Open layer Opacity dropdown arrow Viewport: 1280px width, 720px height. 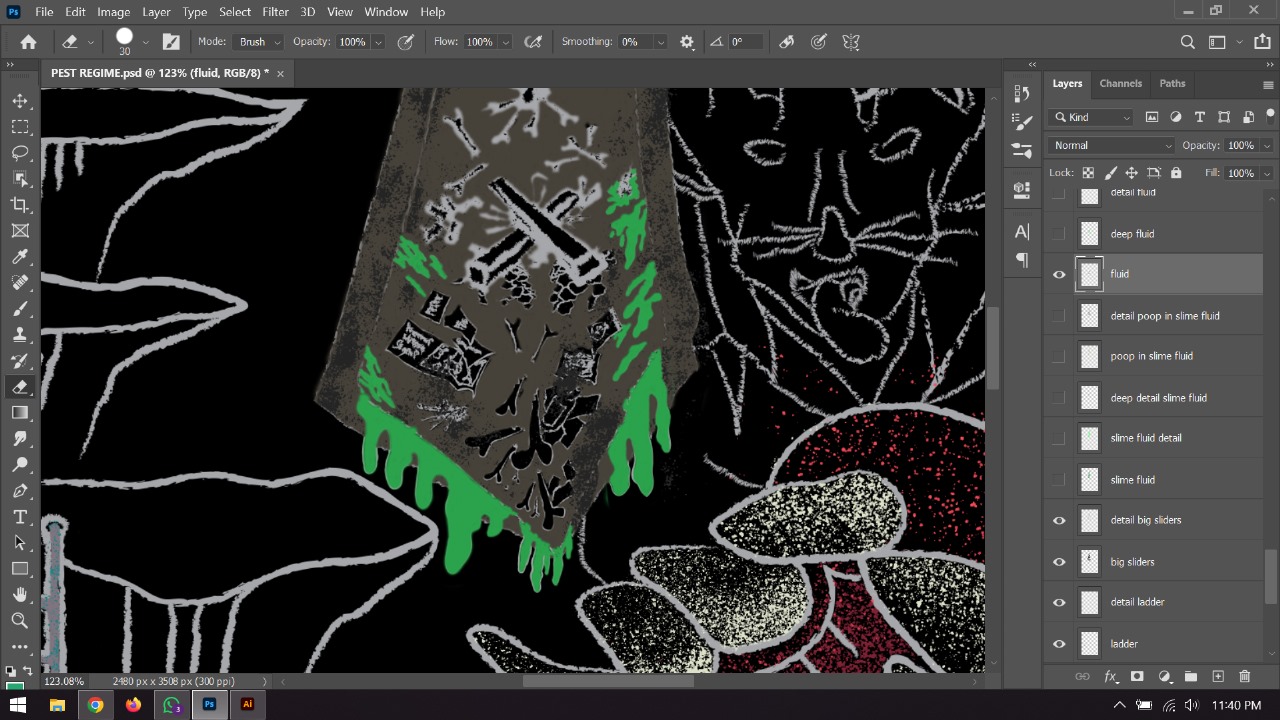click(1267, 146)
